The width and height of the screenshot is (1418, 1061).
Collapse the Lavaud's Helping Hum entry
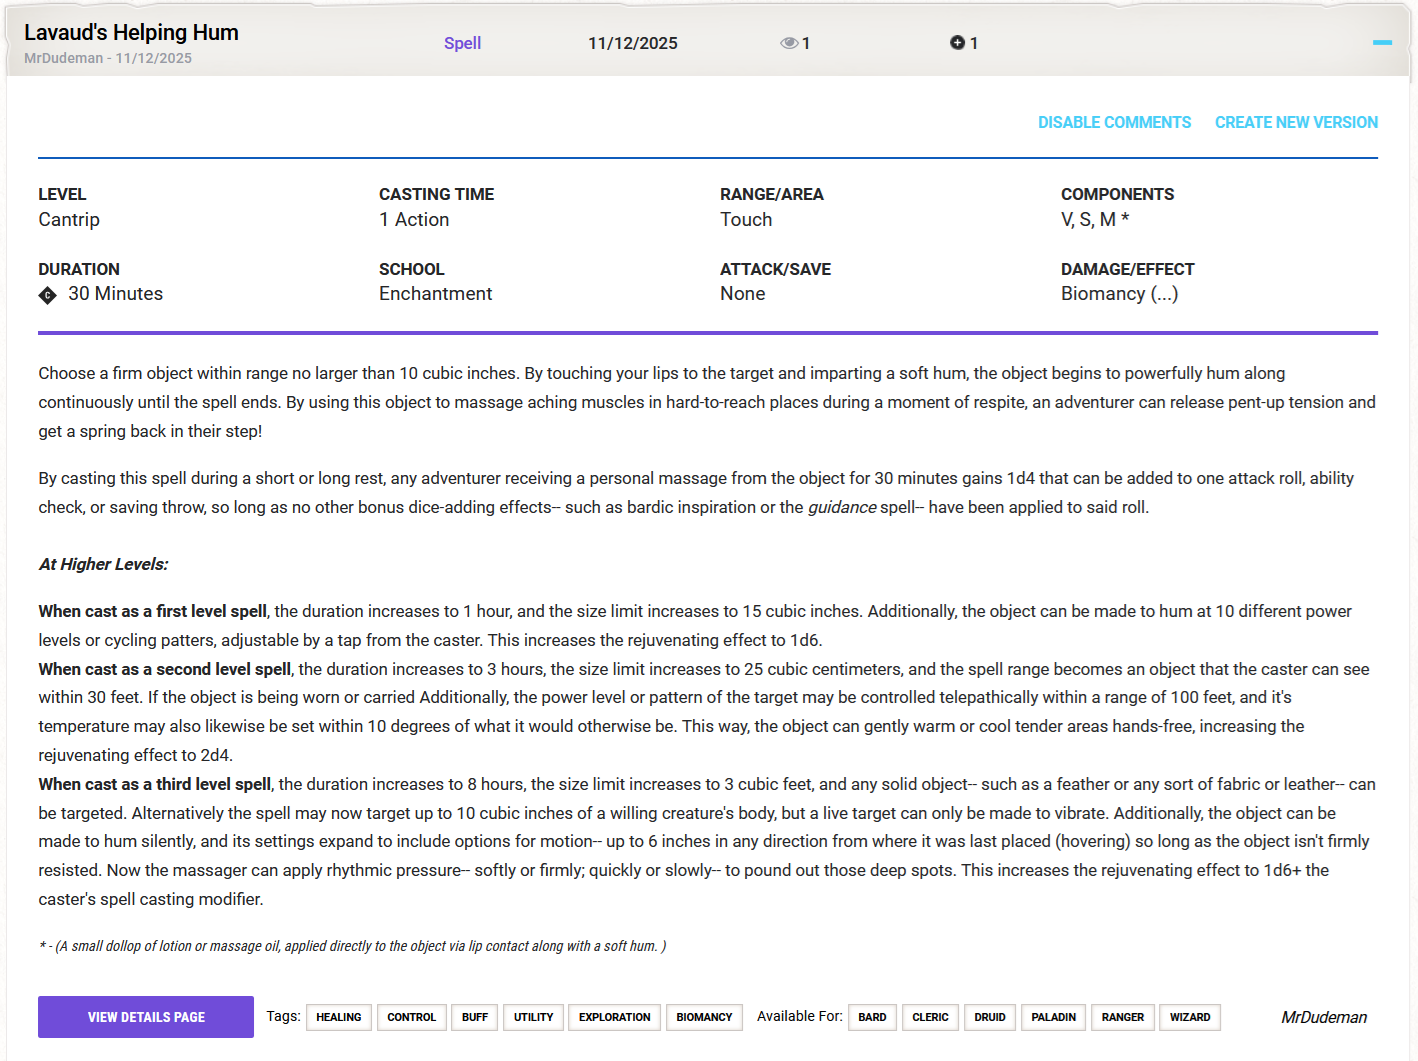(x=1382, y=43)
